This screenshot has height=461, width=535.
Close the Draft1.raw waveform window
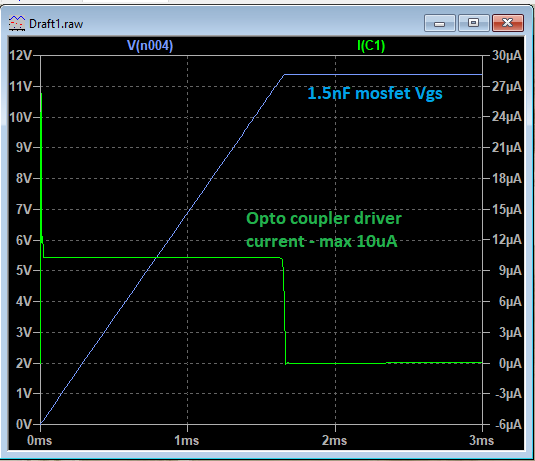[x=508, y=23]
